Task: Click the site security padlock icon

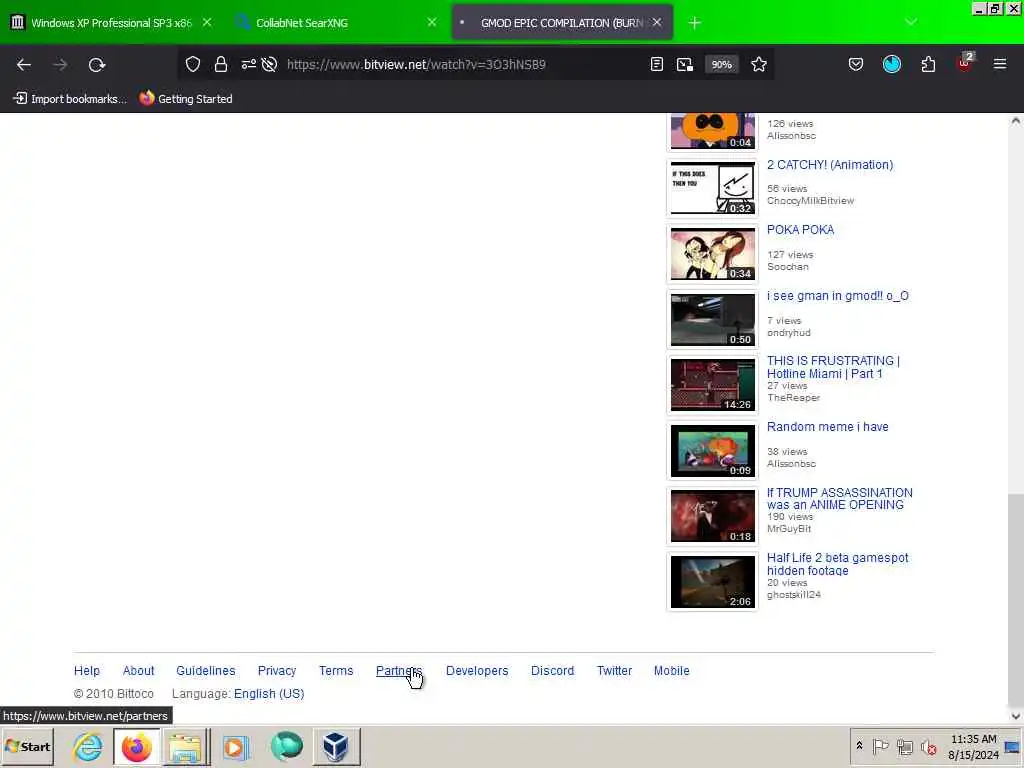Action: [221, 64]
